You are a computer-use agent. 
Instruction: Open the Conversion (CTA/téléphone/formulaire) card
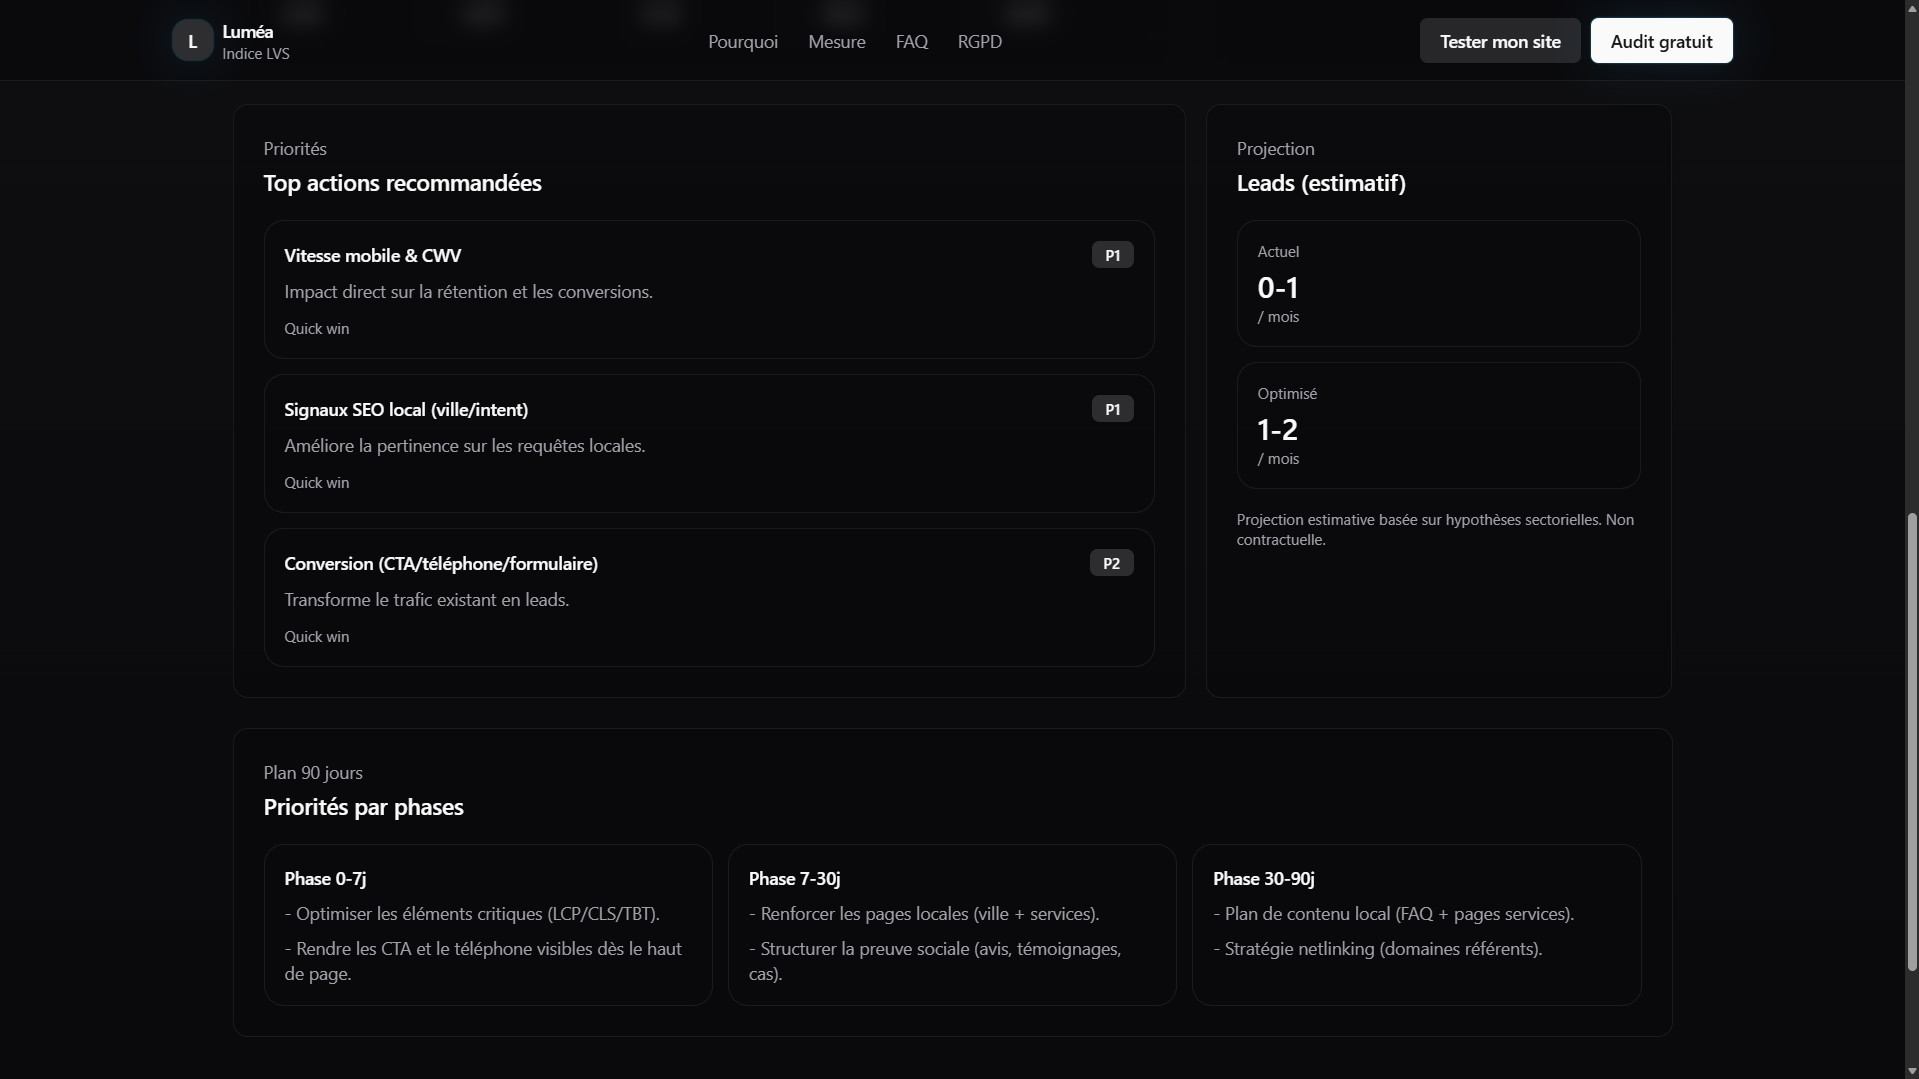tap(708, 598)
